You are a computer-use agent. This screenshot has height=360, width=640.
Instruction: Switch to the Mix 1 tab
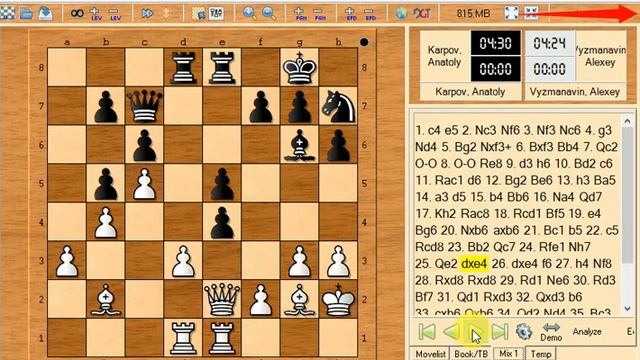509,354
